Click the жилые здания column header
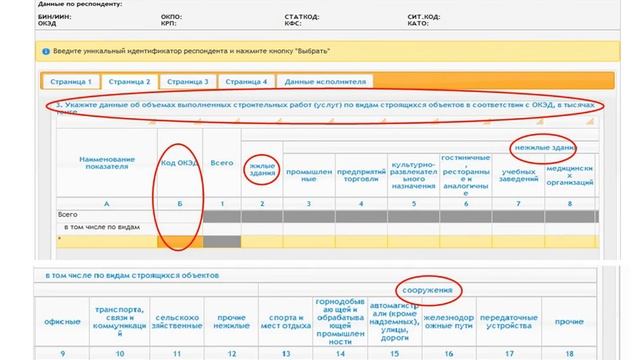This screenshot has width=640, height=360. pos(262,169)
